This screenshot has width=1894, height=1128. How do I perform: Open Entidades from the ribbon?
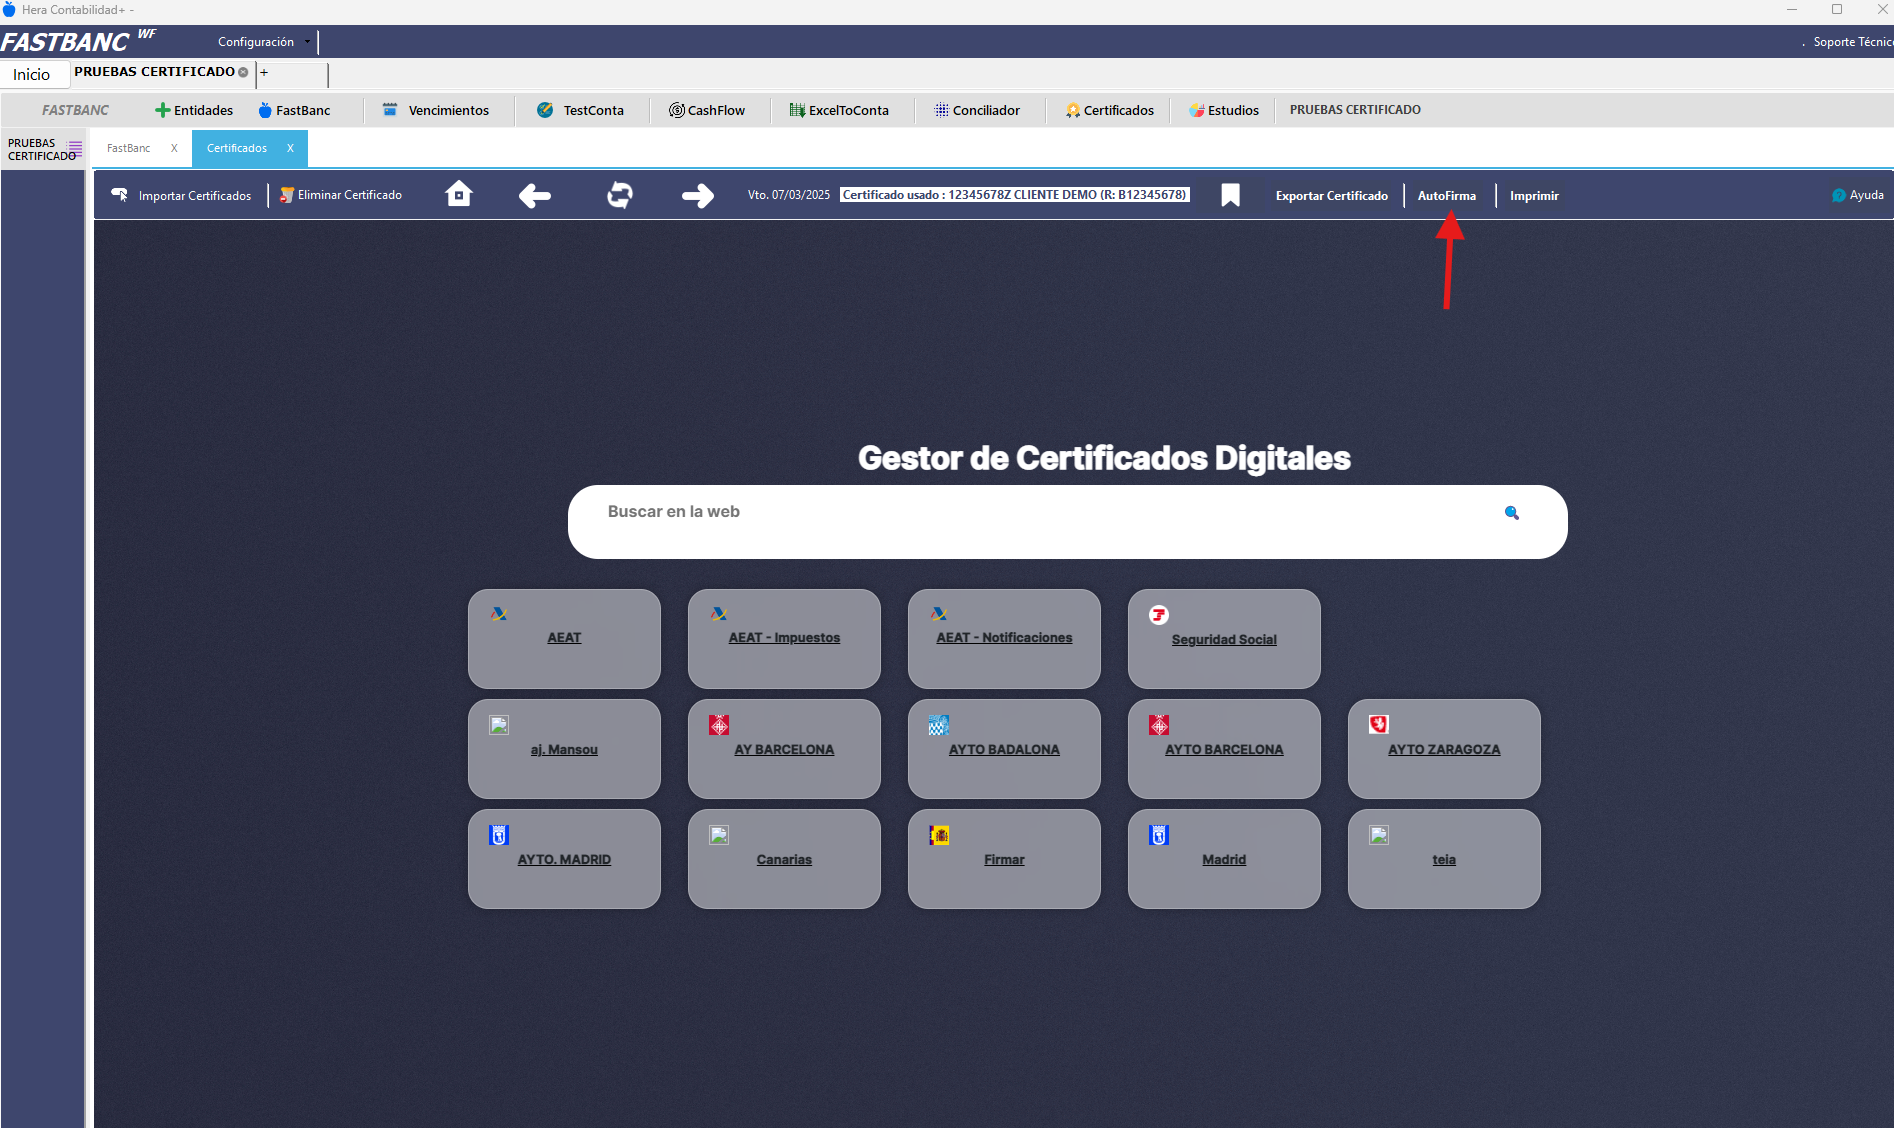194,110
